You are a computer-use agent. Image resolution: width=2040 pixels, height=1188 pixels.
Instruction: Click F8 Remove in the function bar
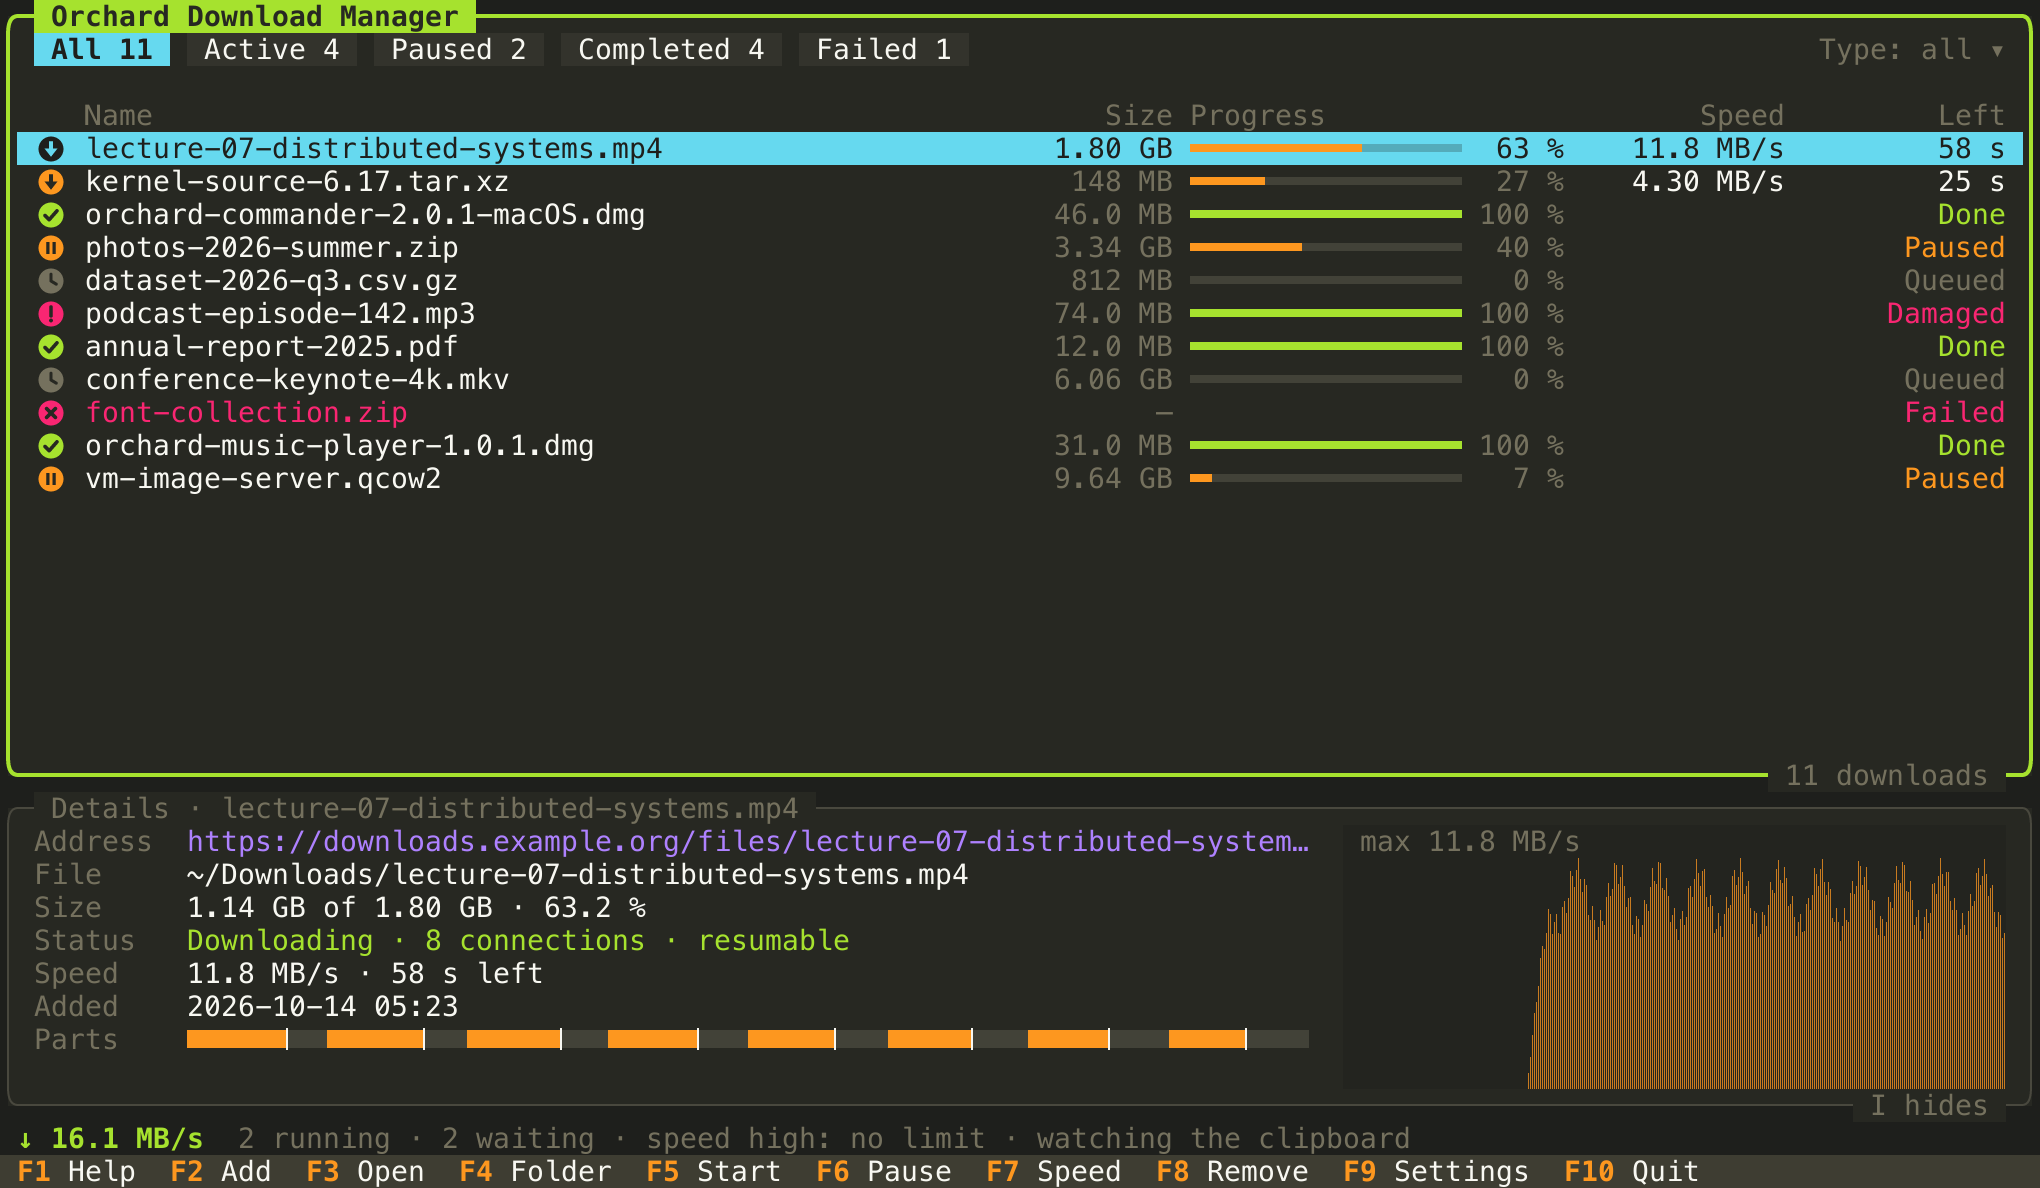1232,1171
